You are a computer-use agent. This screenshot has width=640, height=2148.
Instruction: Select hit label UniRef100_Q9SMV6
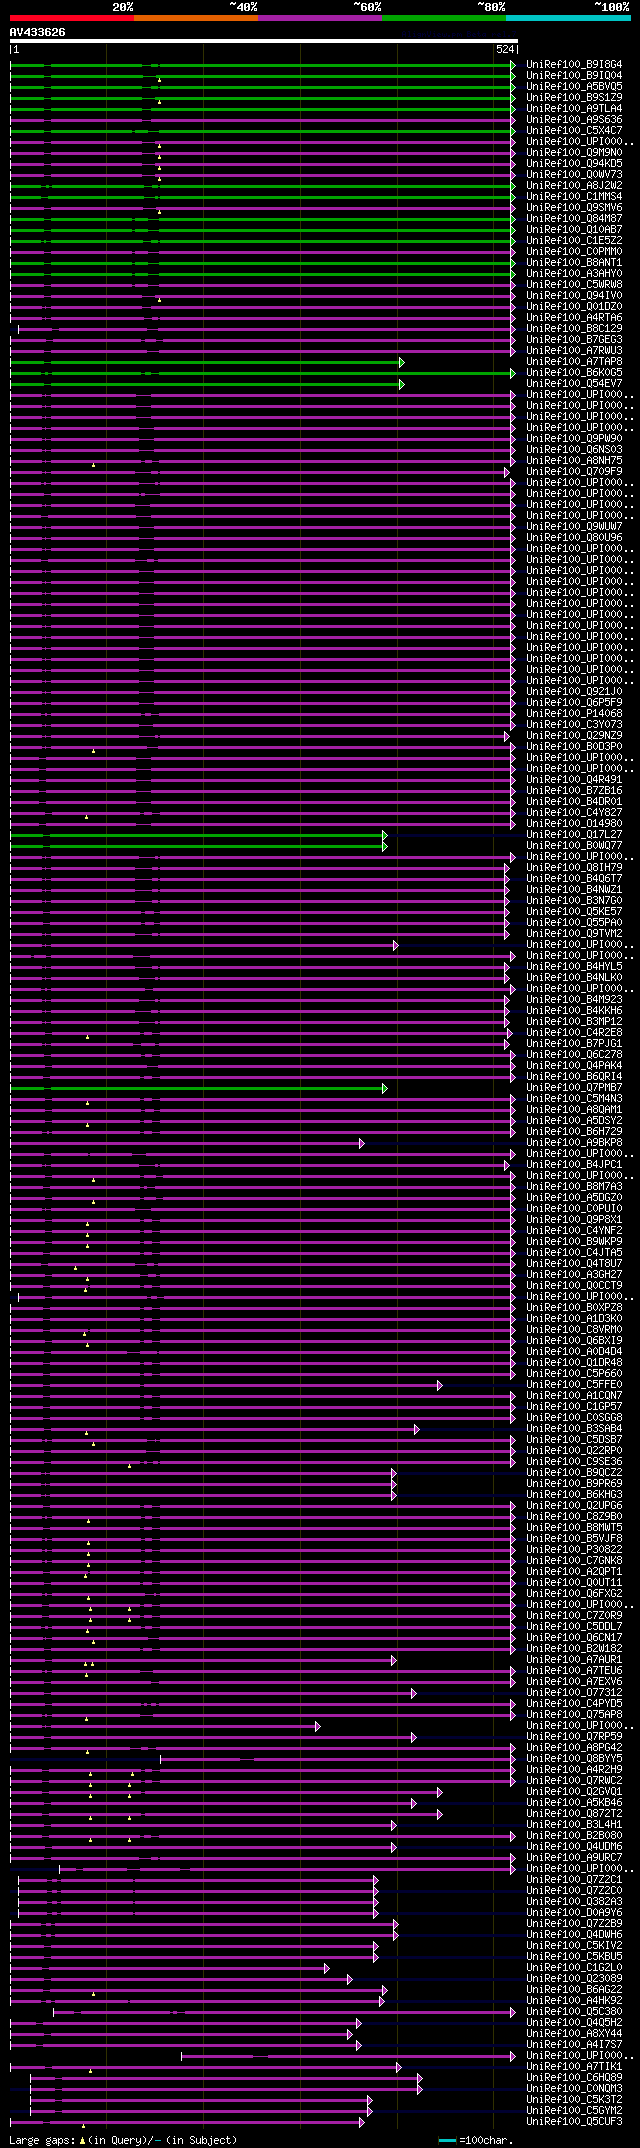pos(574,207)
